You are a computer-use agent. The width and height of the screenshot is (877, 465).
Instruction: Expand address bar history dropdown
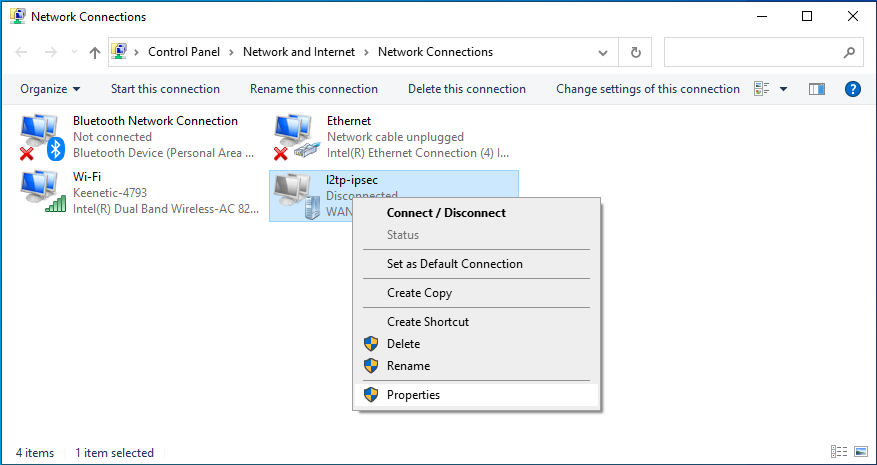603,53
